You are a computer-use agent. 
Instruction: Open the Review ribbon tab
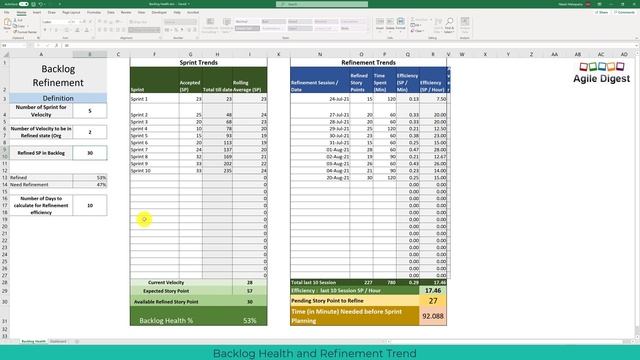126,13
